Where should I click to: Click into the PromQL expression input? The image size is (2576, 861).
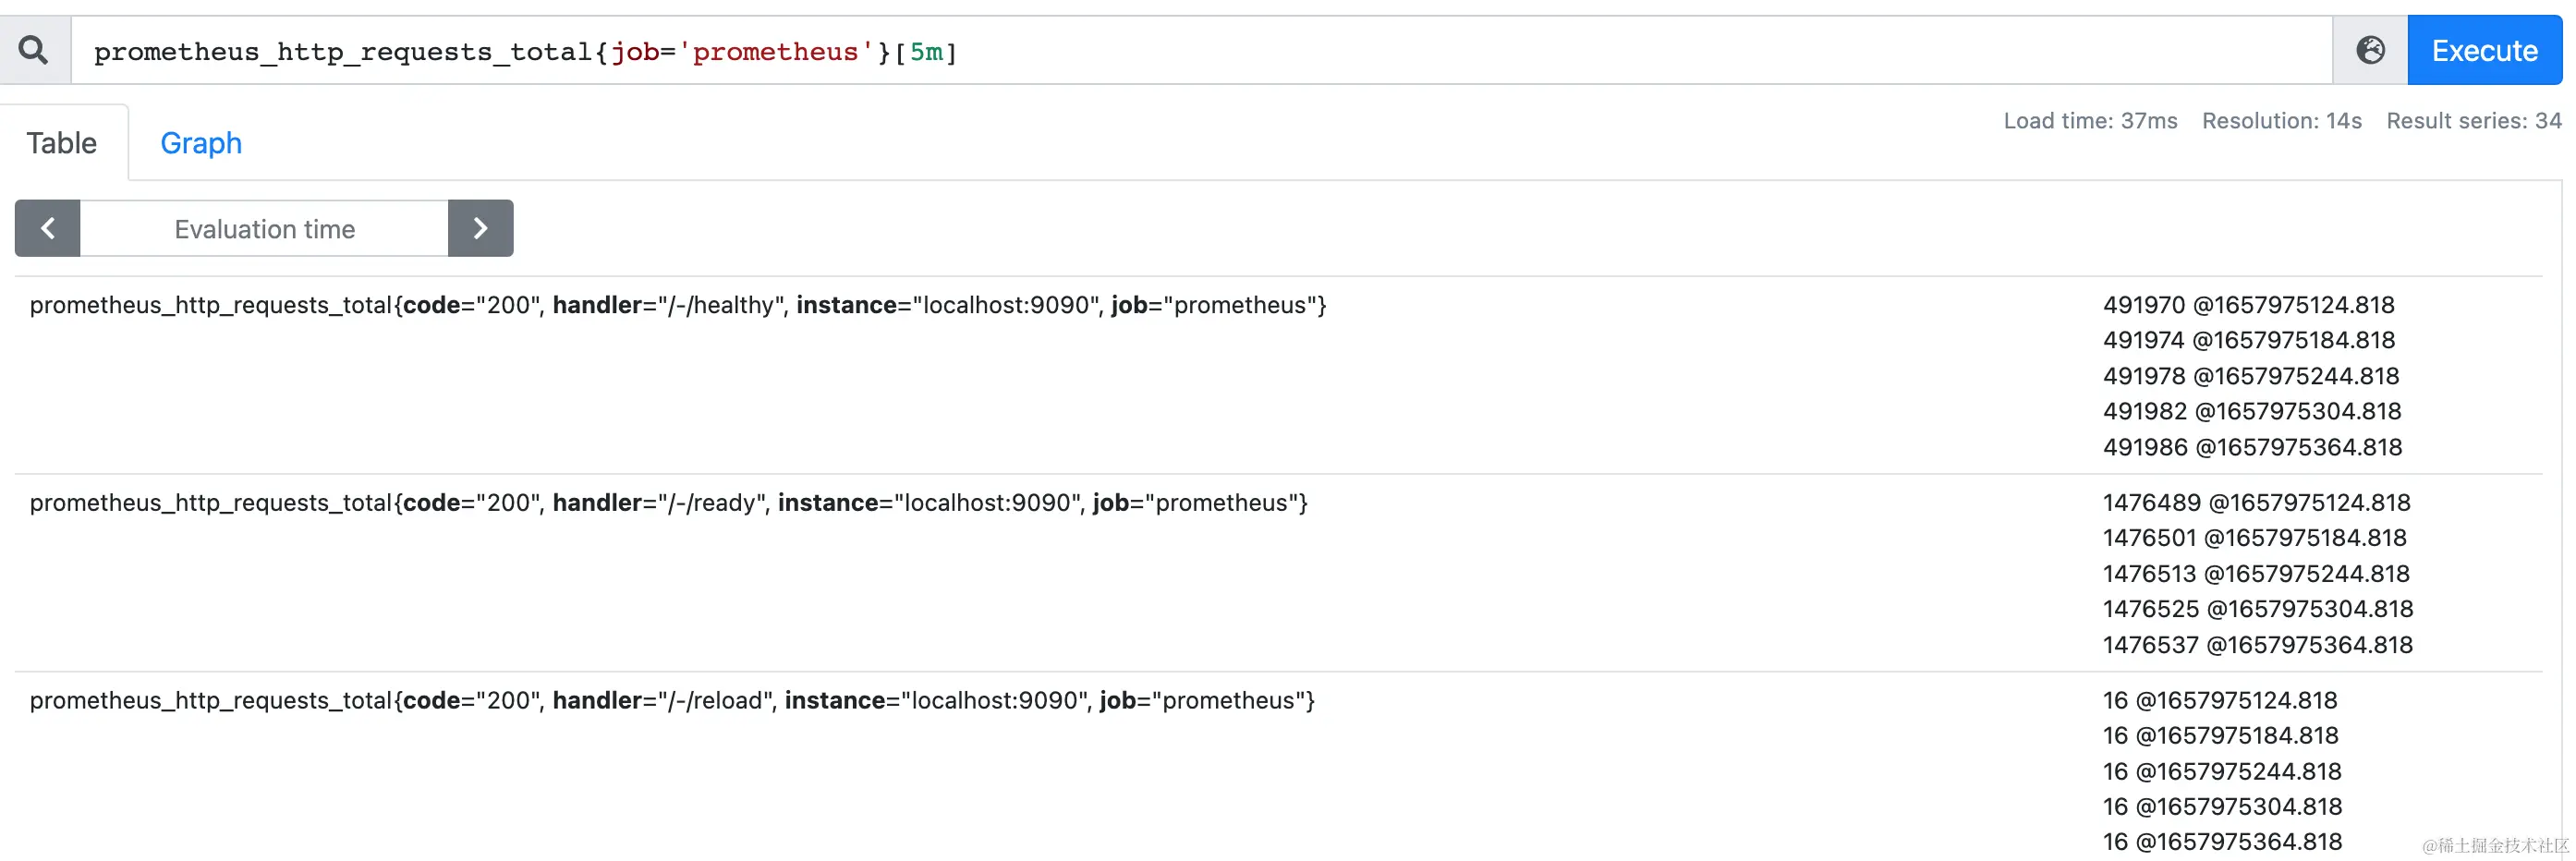point(1200,51)
